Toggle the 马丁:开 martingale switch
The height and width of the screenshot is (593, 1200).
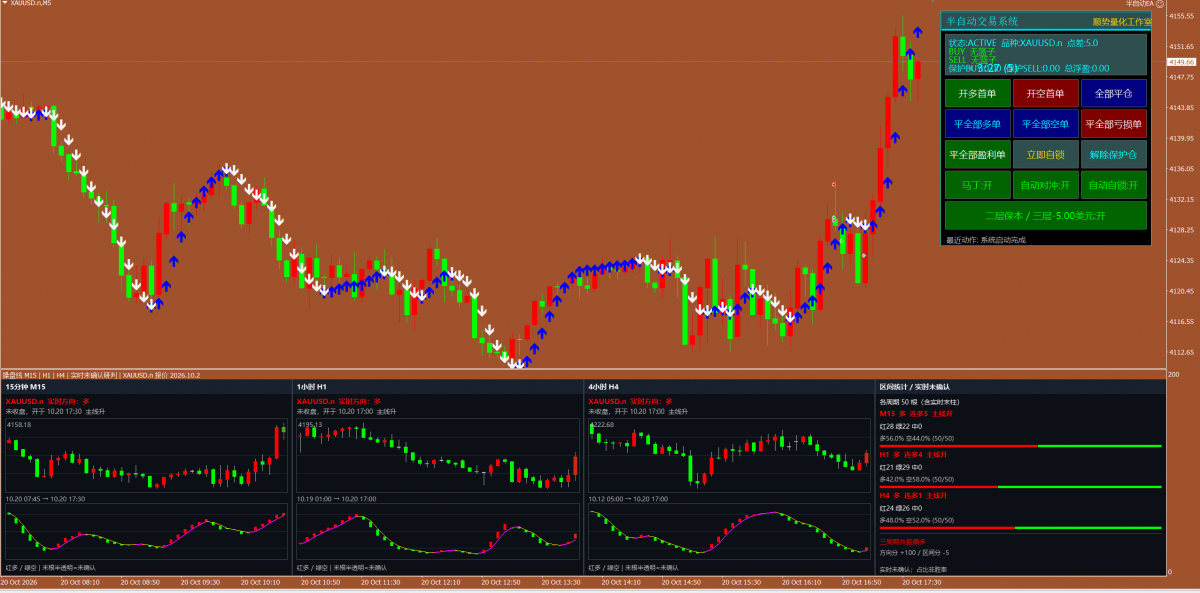click(977, 185)
